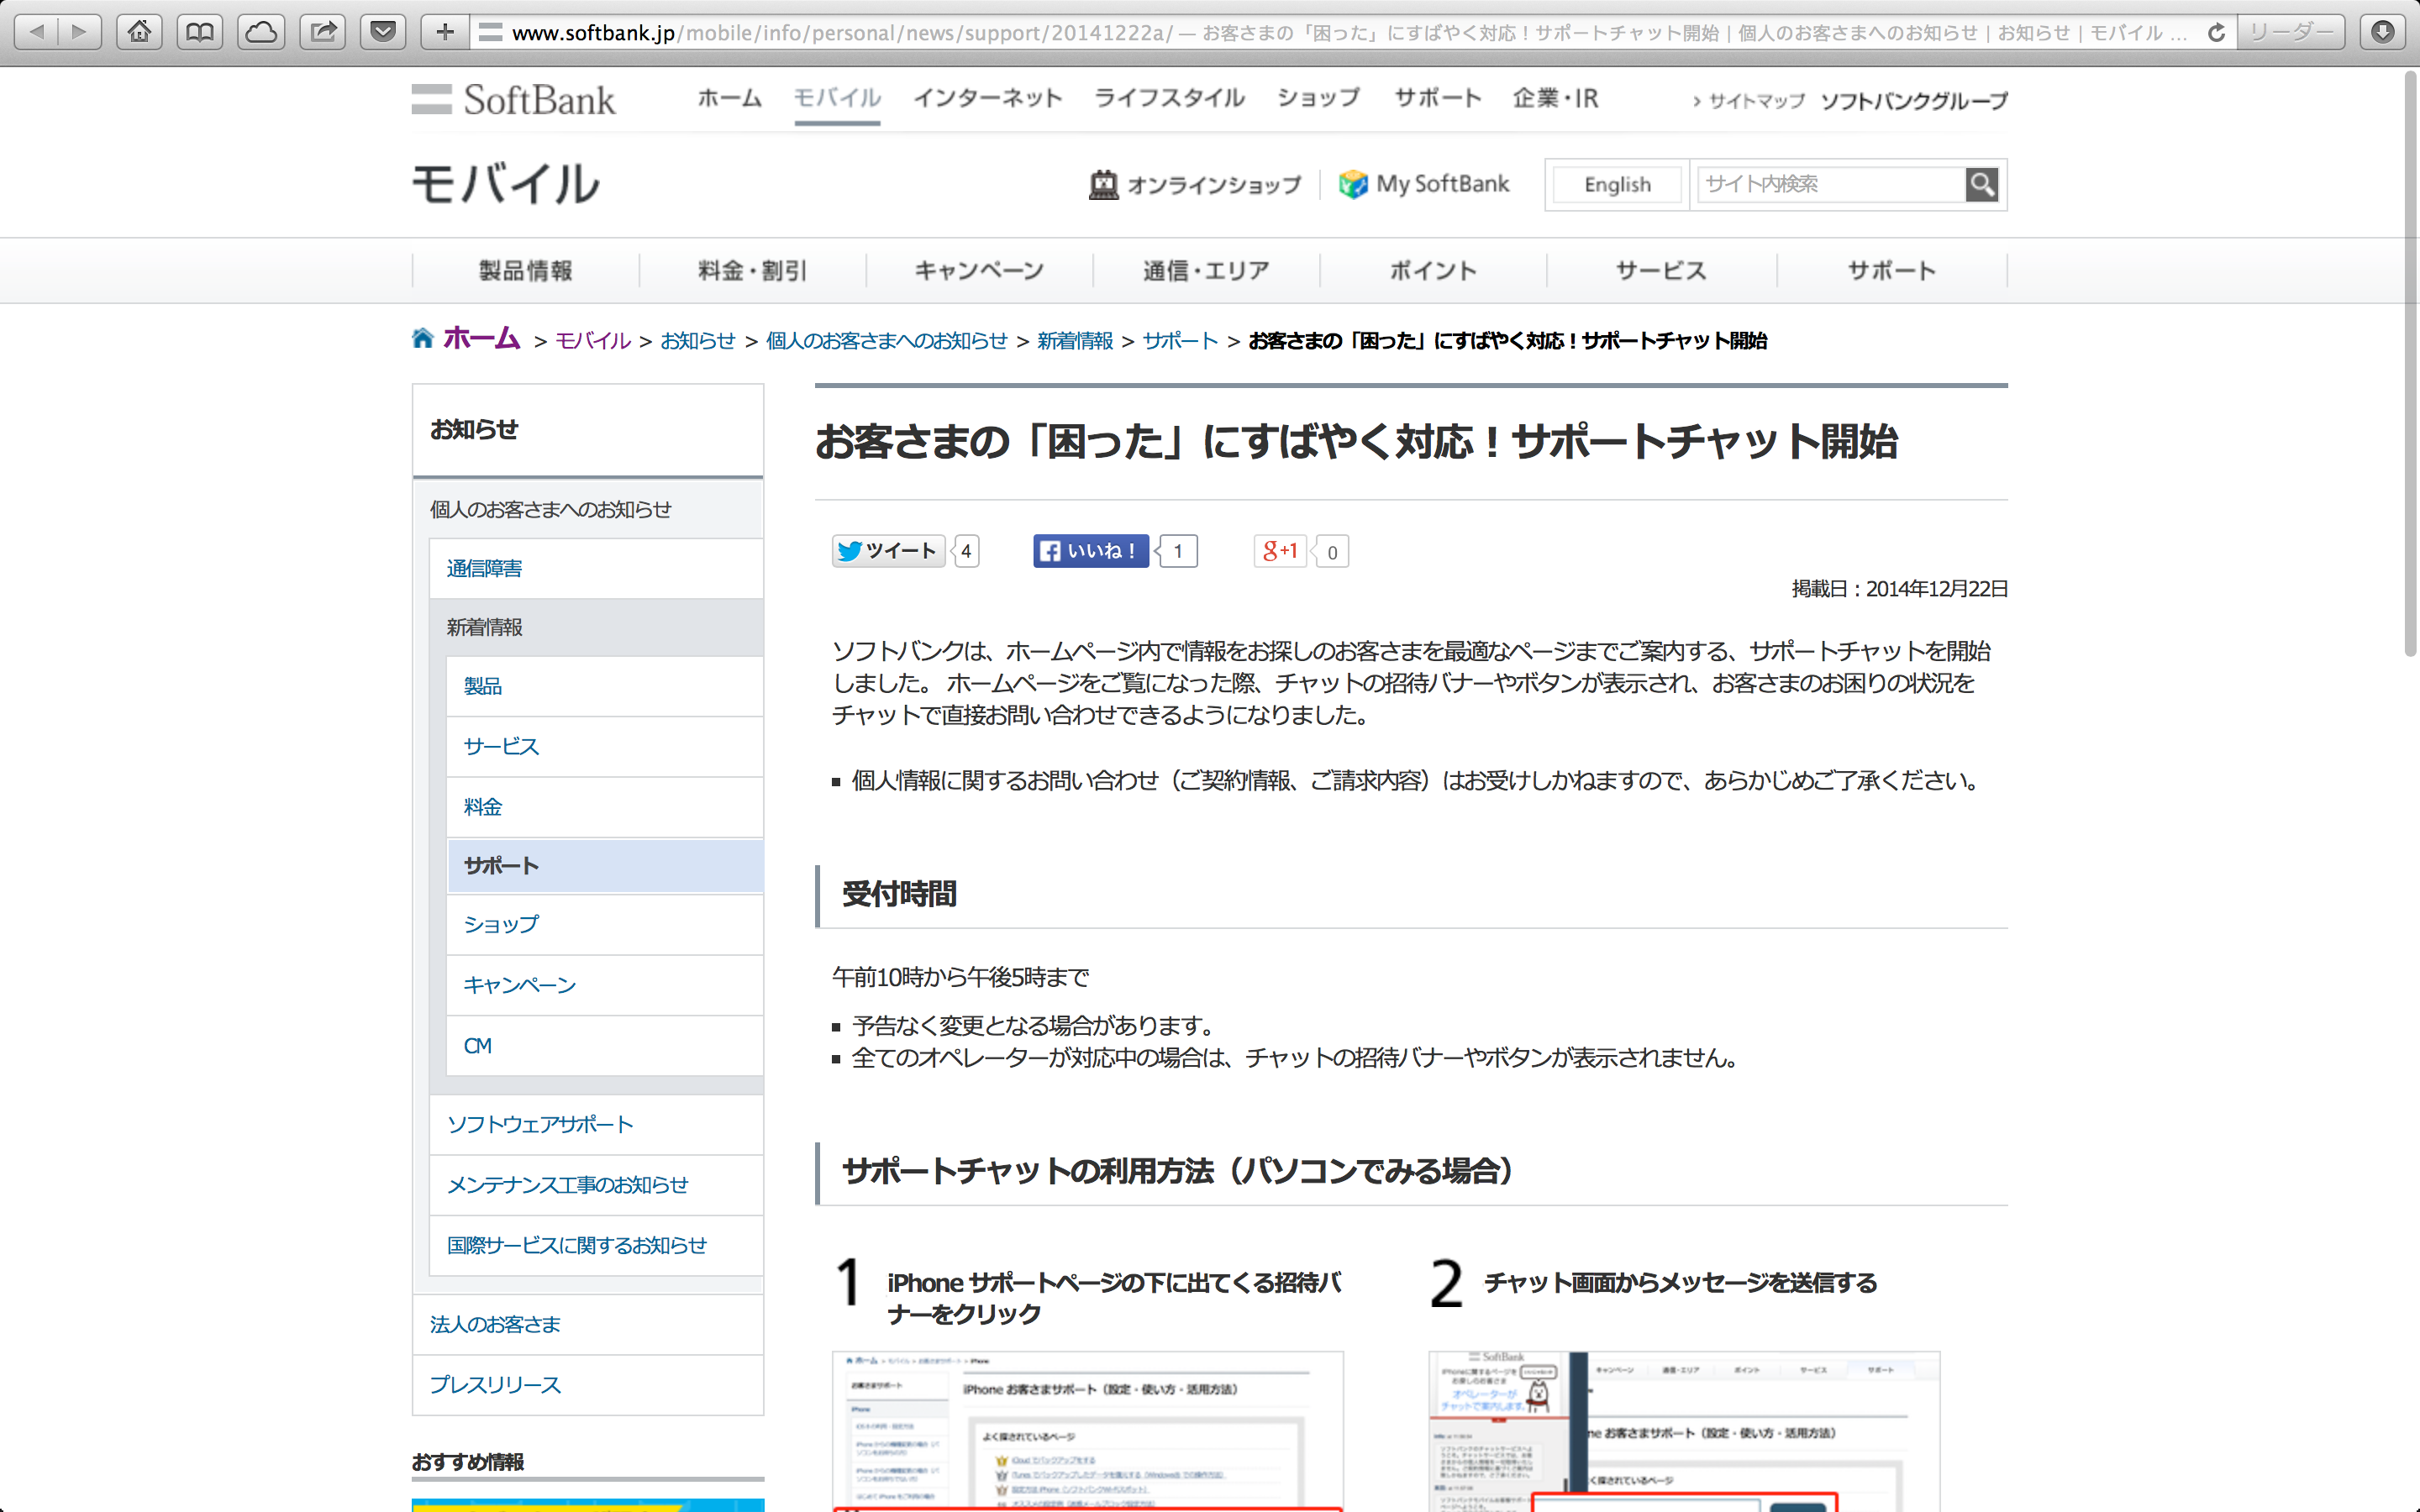Click the 新着情報 breadcrumb link
This screenshot has width=2420, height=1512.
(x=1075, y=341)
